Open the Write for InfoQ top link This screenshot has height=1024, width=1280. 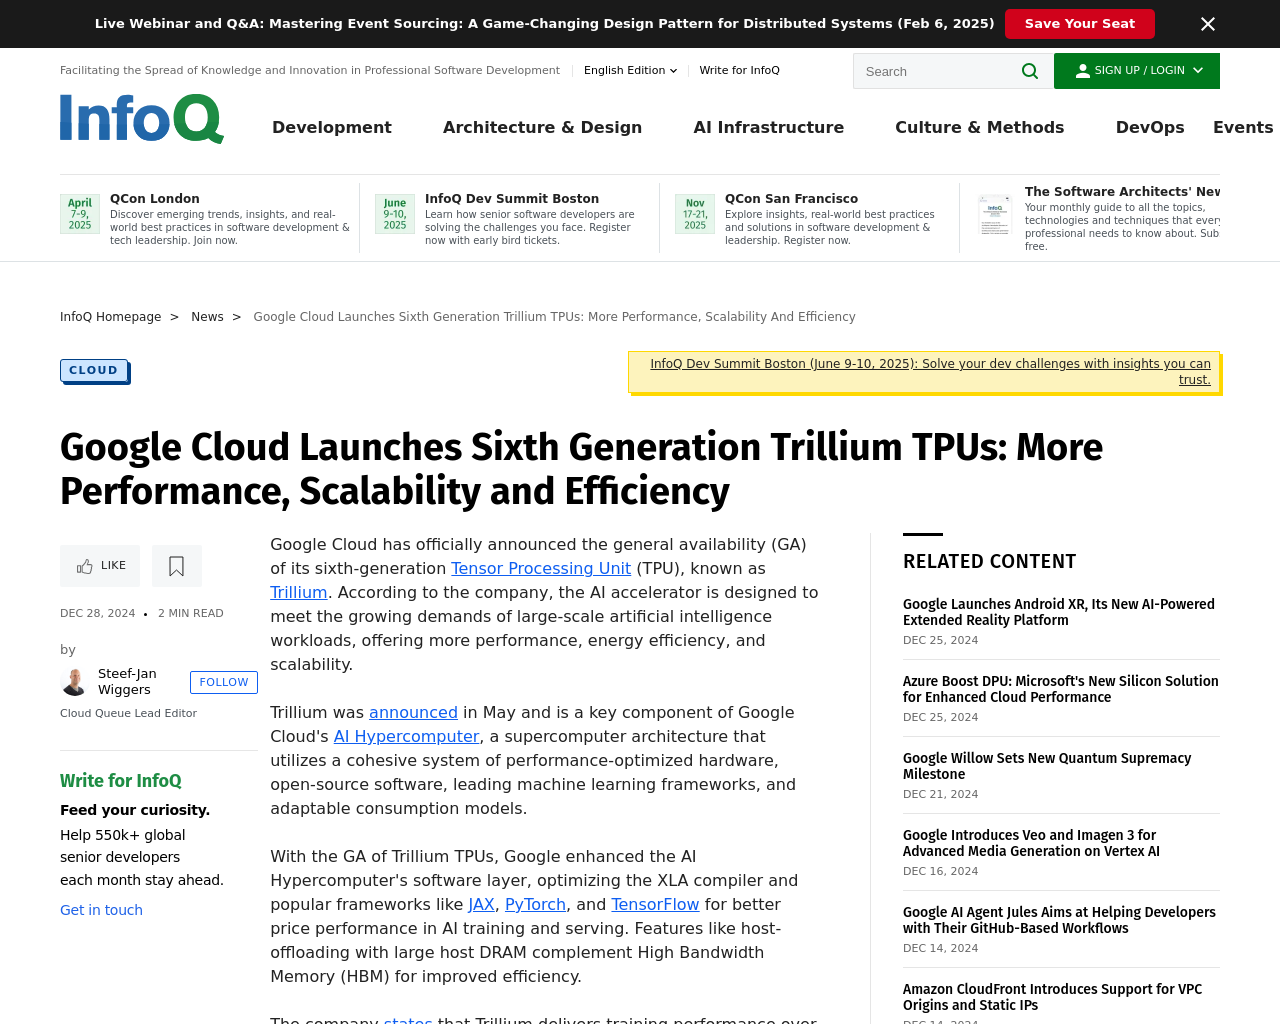point(739,70)
